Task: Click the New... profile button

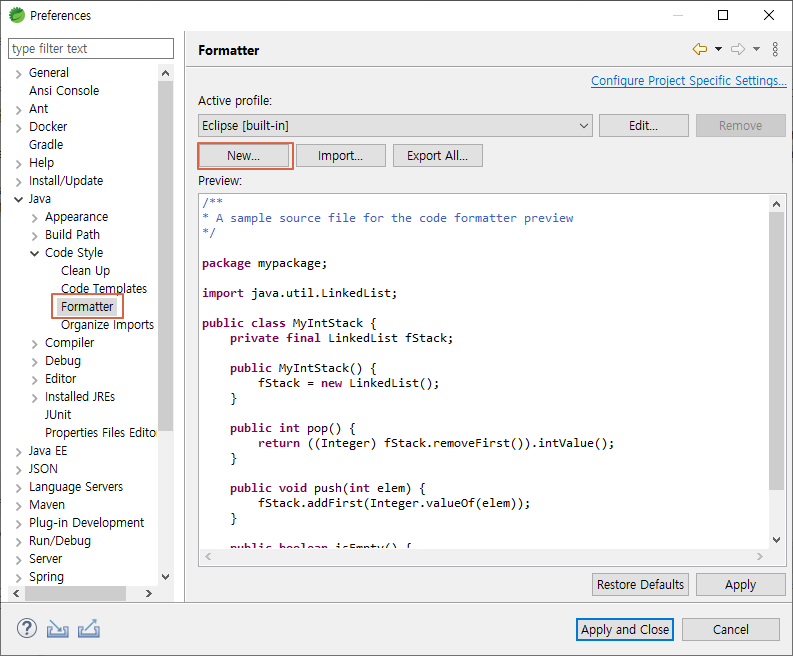Action: click(x=243, y=156)
